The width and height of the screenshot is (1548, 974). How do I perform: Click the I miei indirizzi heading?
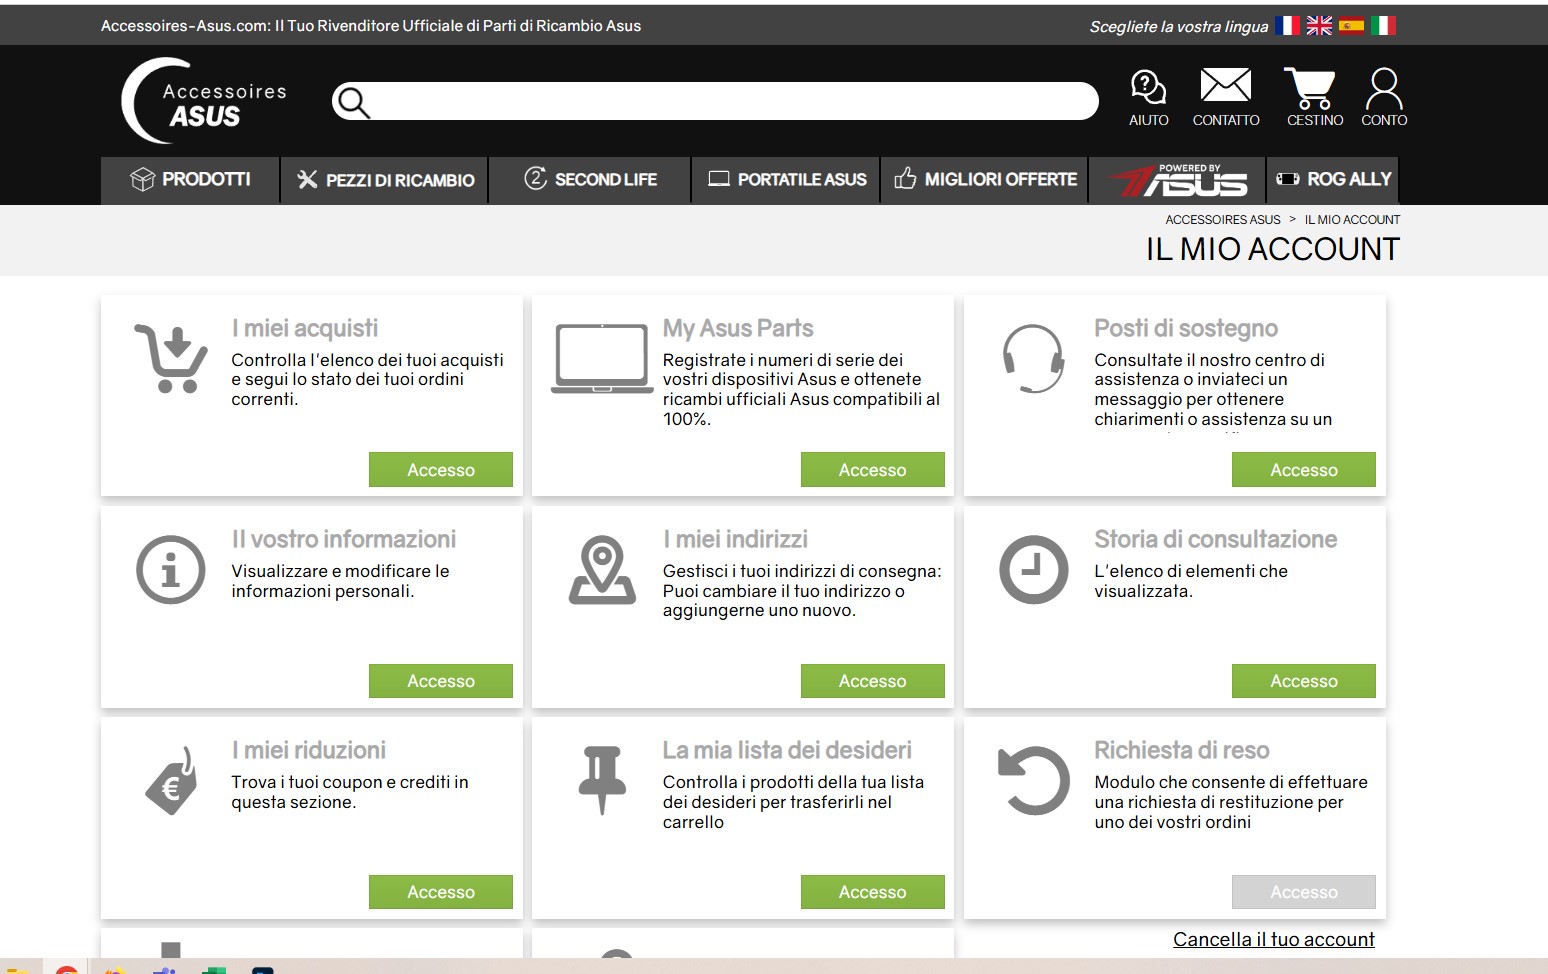(735, 539)
